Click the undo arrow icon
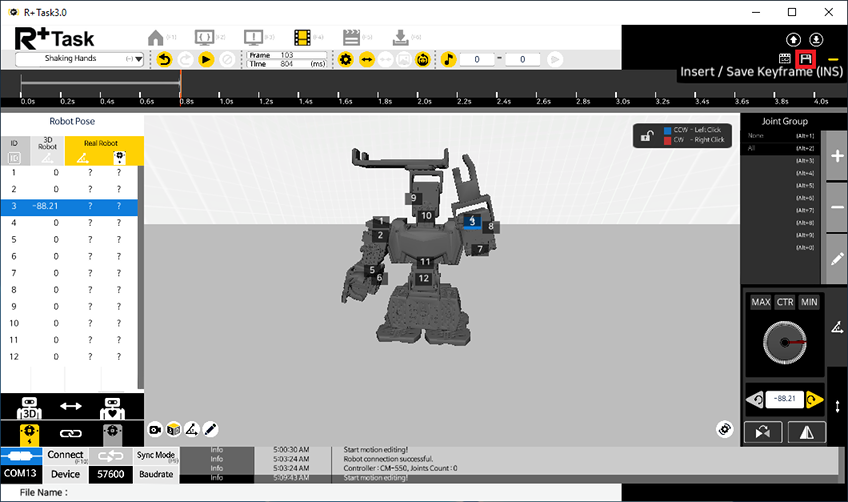 tap(166, 60)
